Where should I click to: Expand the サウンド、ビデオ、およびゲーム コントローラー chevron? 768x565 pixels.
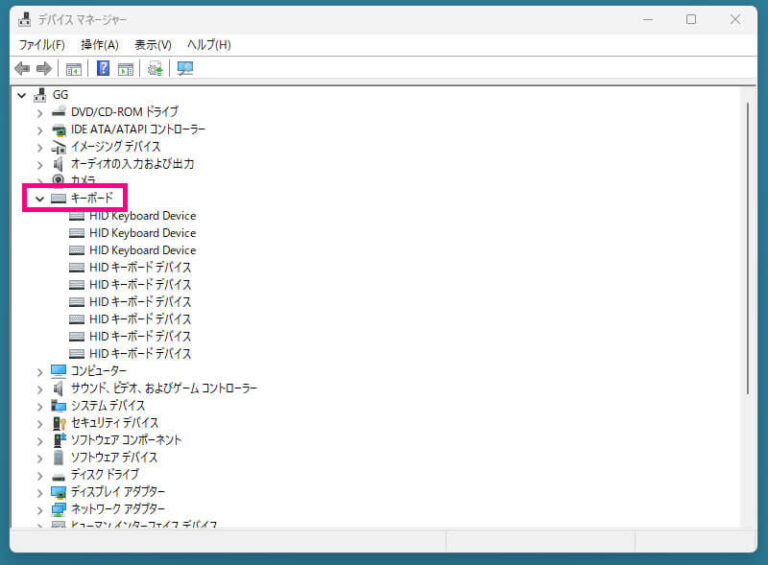point(40,389)
